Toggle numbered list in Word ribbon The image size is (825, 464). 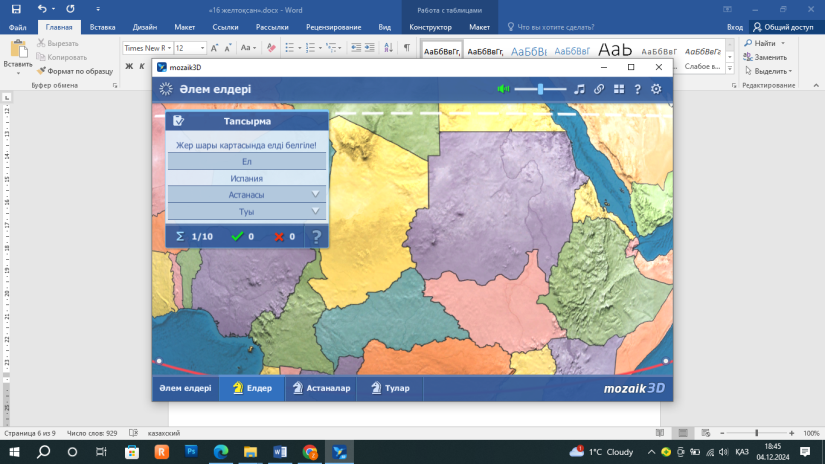tap(310, 48)
